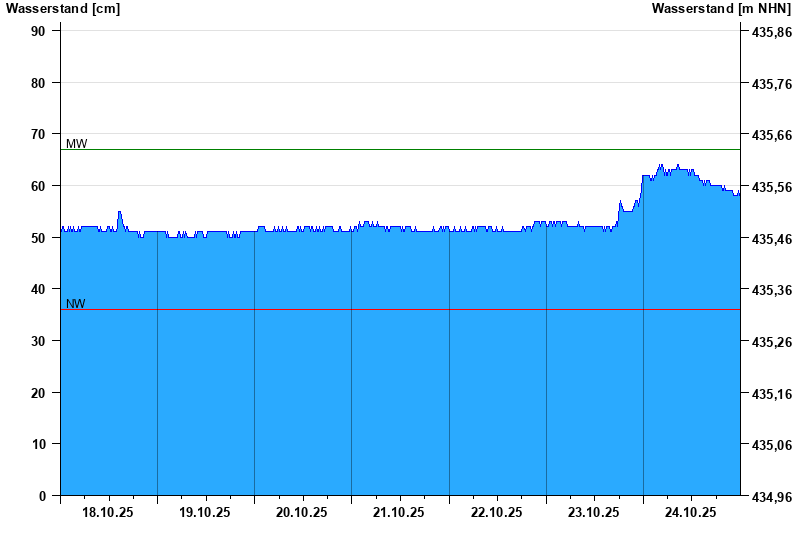Click the 19.10.25 date label

click(x=205, y=512)
